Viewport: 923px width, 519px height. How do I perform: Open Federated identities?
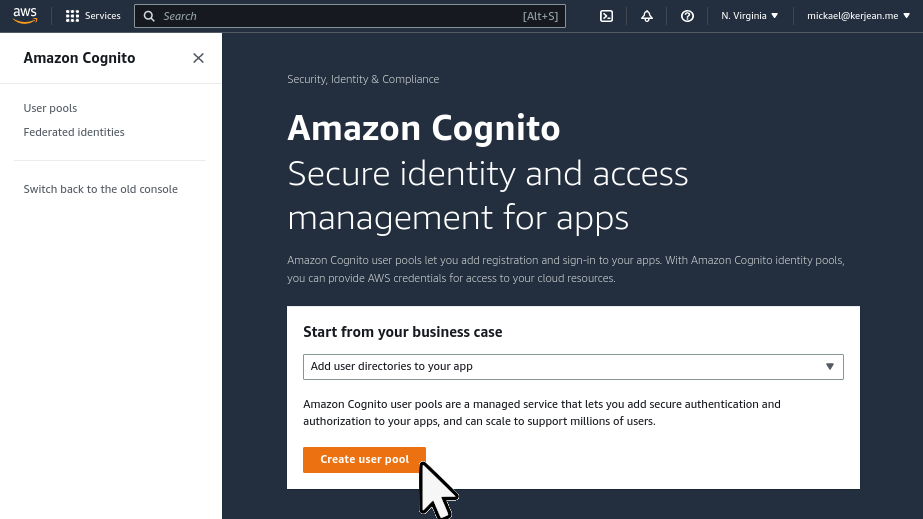tap(74, 132)
